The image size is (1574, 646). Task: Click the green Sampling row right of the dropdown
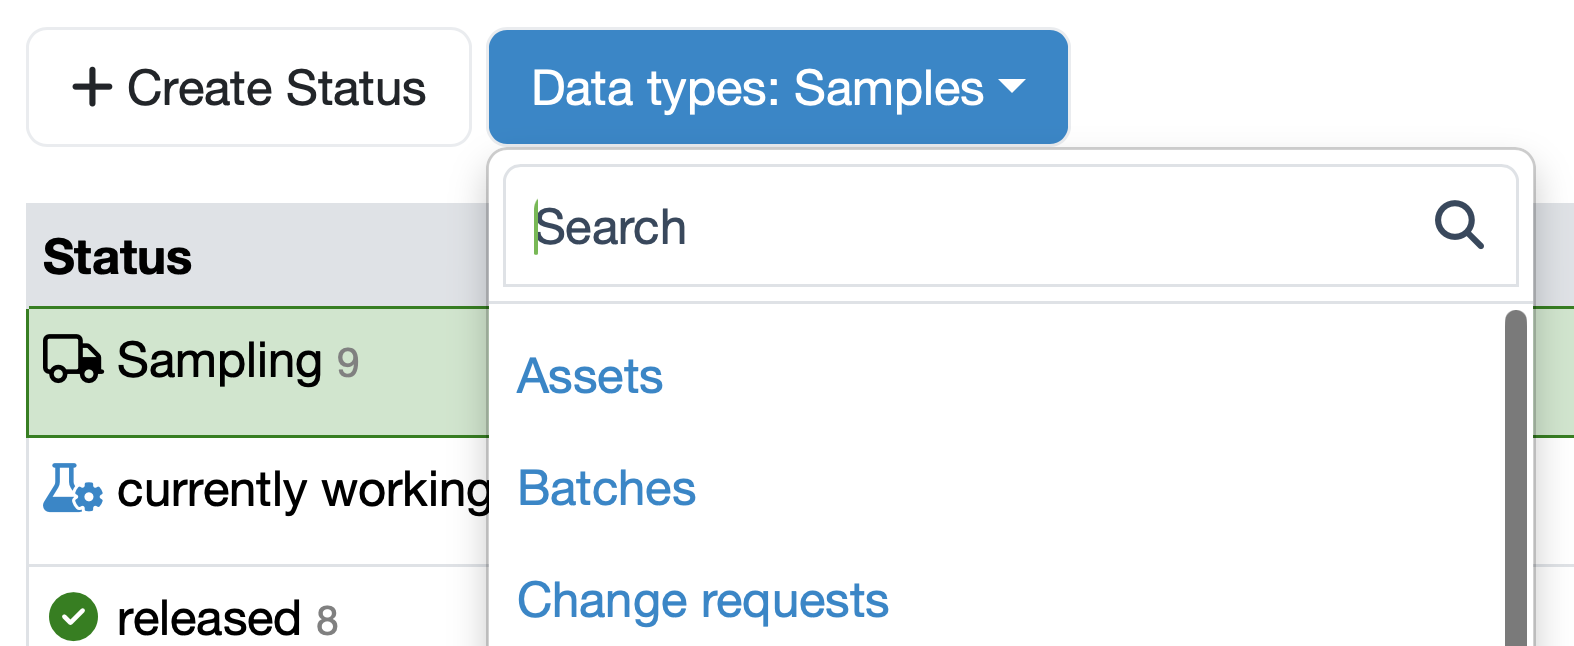[x=1553, y=372]
